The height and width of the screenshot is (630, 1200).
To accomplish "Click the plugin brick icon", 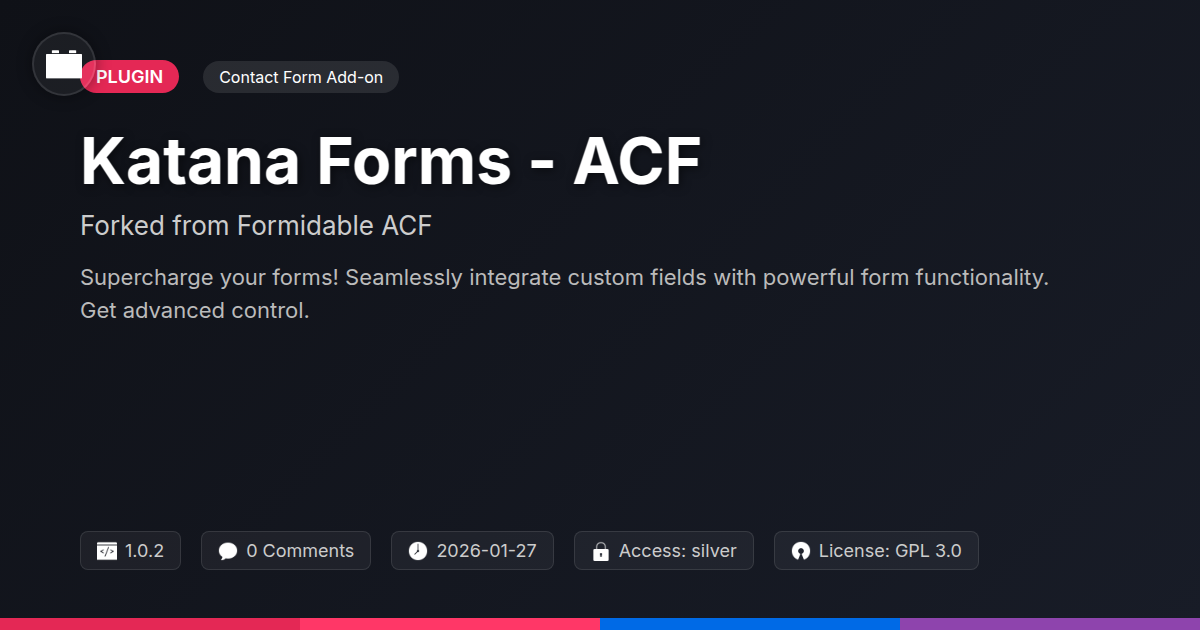I will click(x=64, y=65).
